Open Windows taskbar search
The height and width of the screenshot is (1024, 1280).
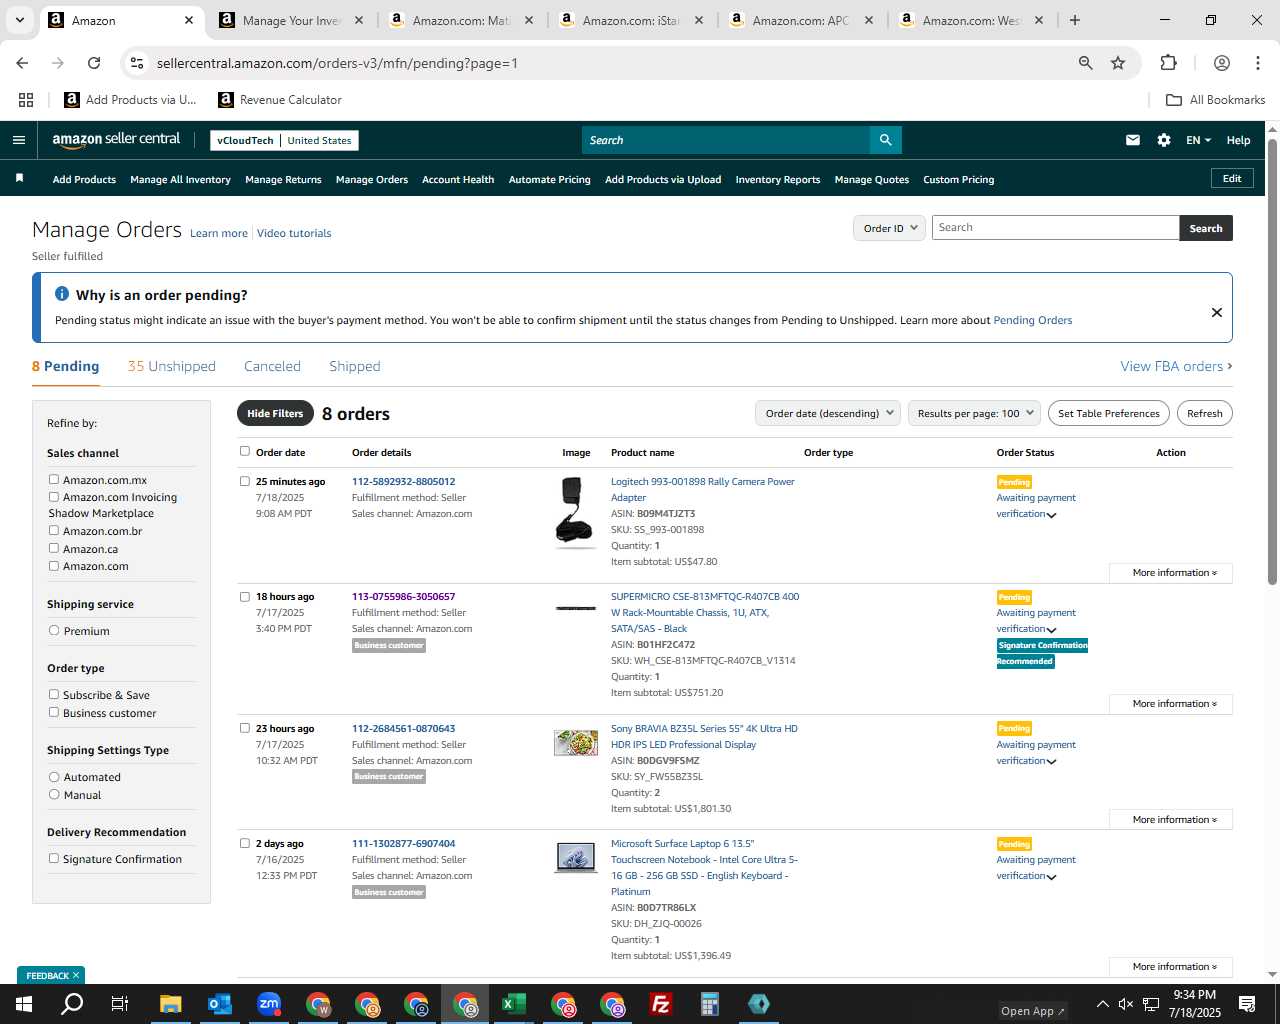click(x=72, y=1004)
